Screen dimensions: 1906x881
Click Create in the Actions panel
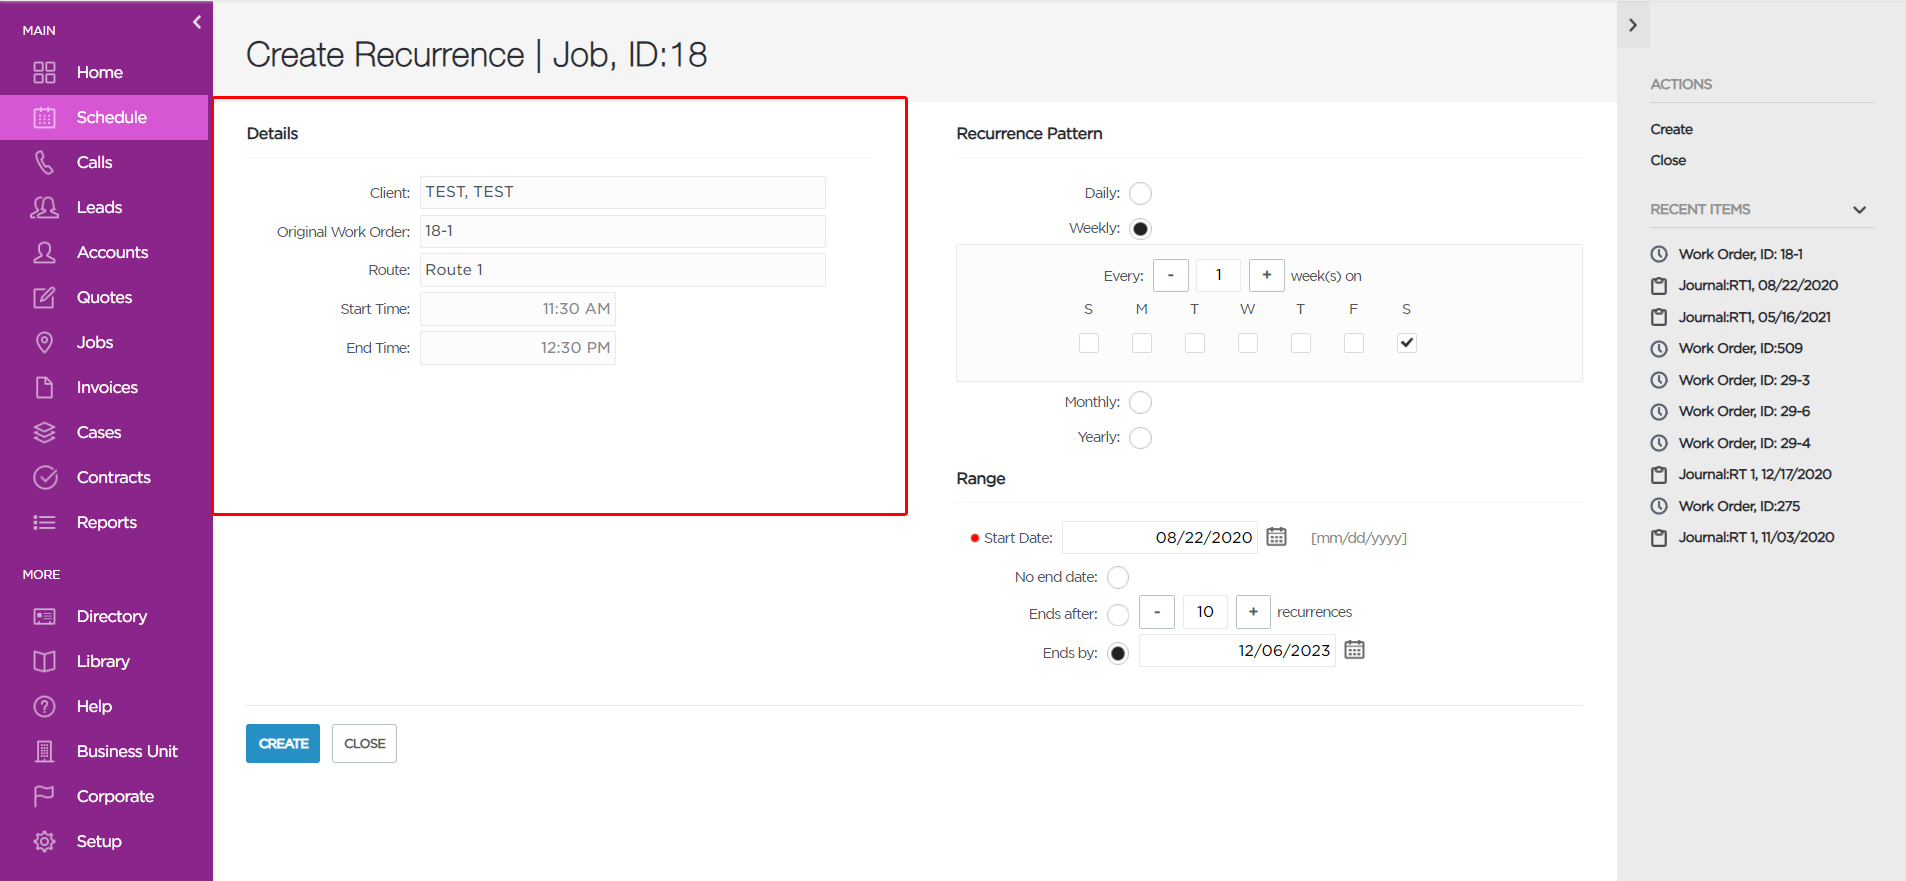(x=1671, y=129)
